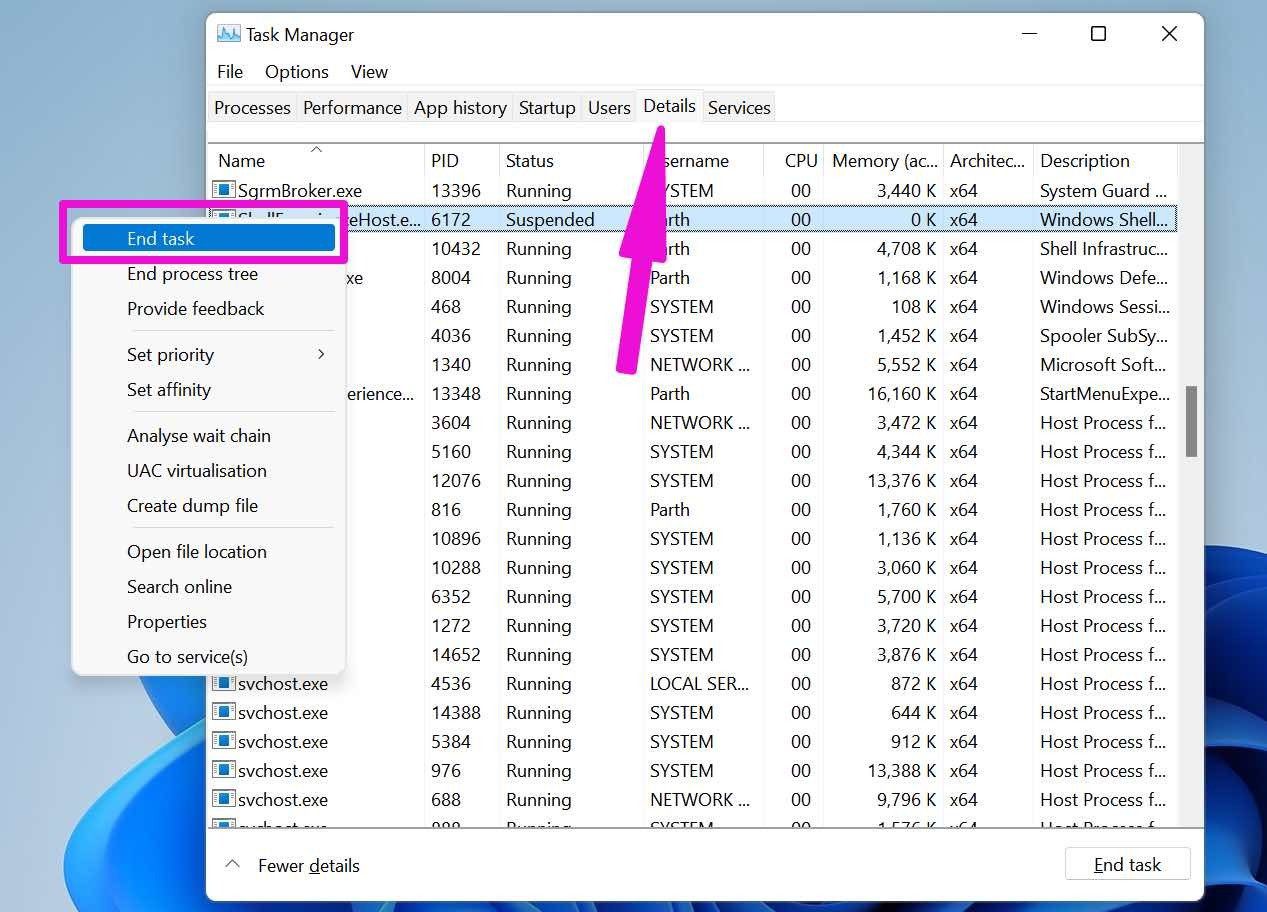Sort by the Architecture column header
This screenshot has height=912, width=1267.
[x=988, y=160]
